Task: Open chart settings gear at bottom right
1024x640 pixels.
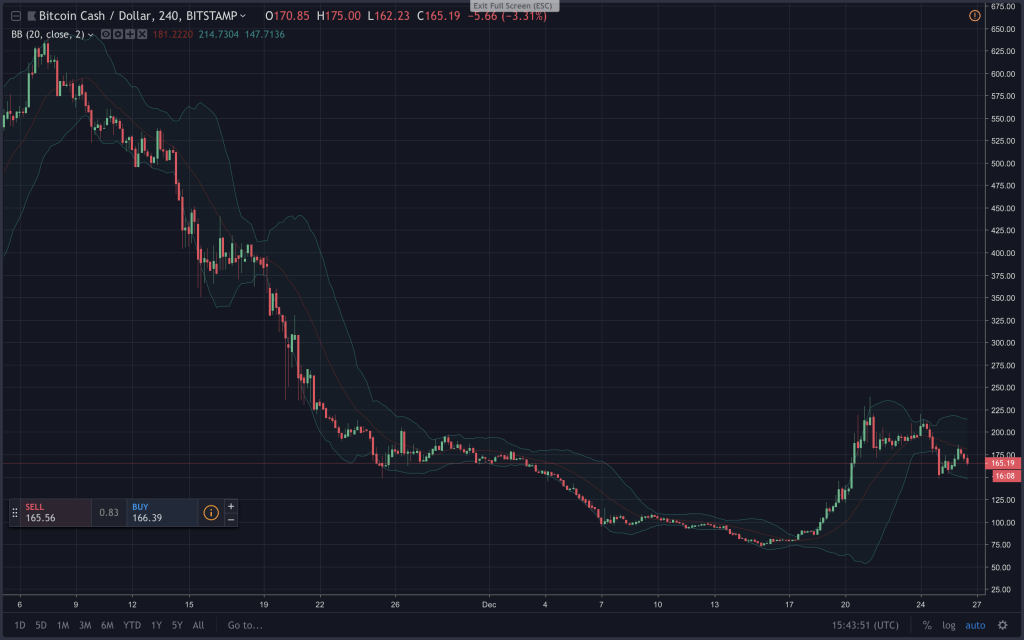Action: (1002, 625)
